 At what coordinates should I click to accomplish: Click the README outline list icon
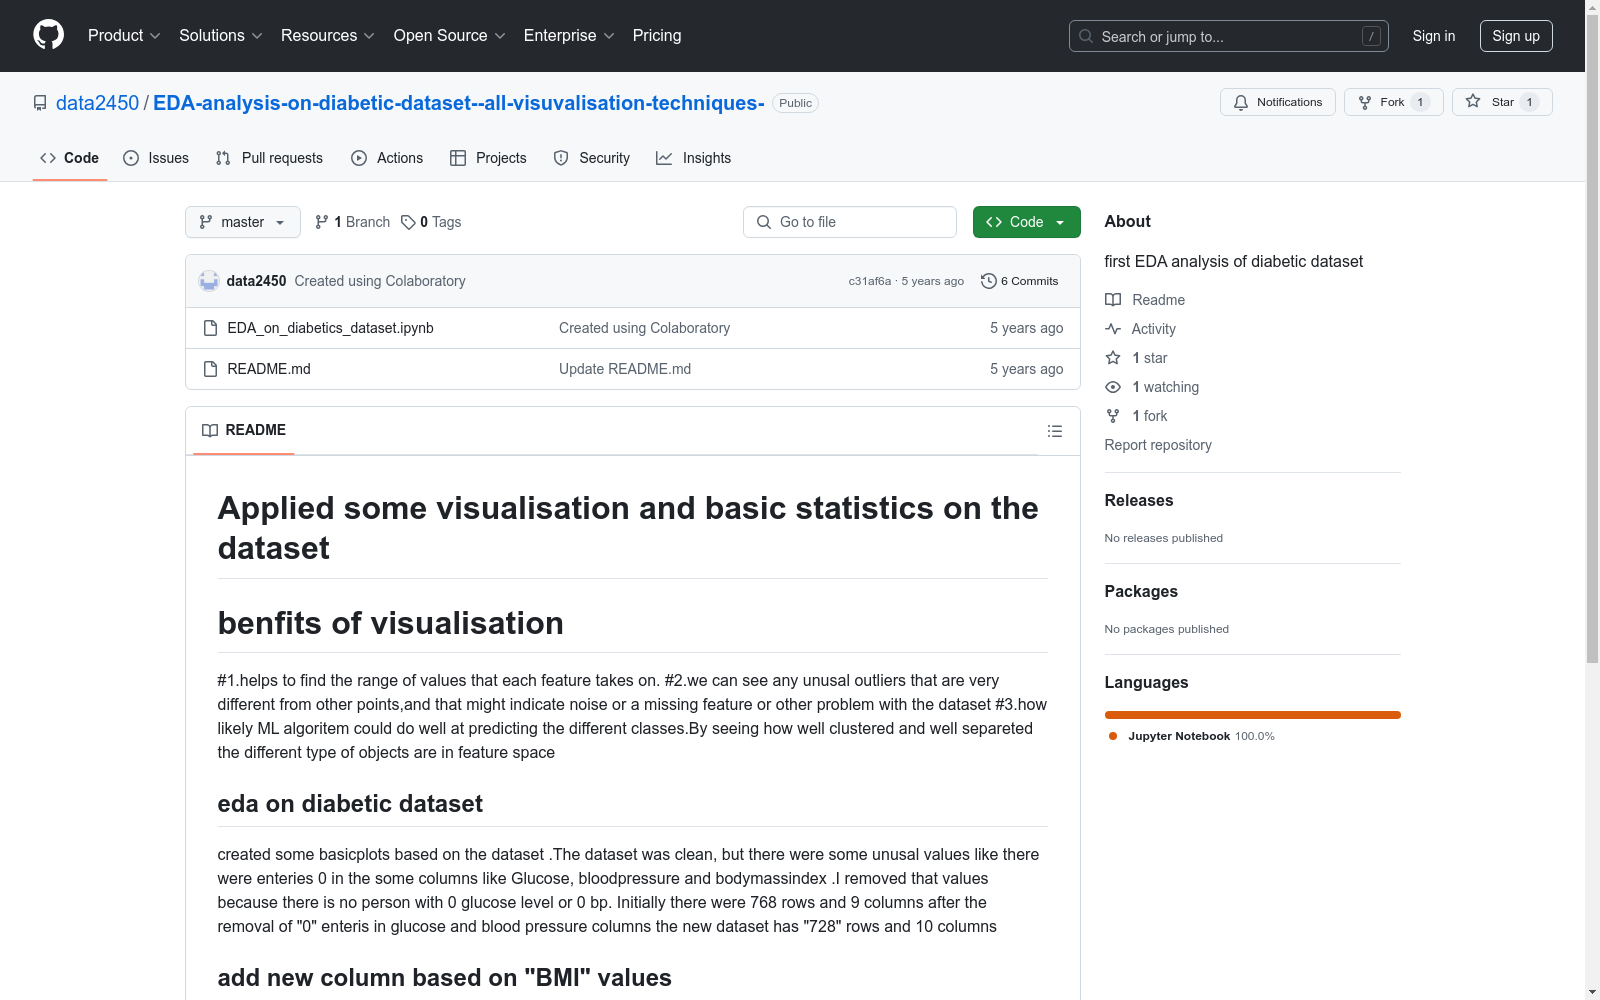(x=1055, y=431)
